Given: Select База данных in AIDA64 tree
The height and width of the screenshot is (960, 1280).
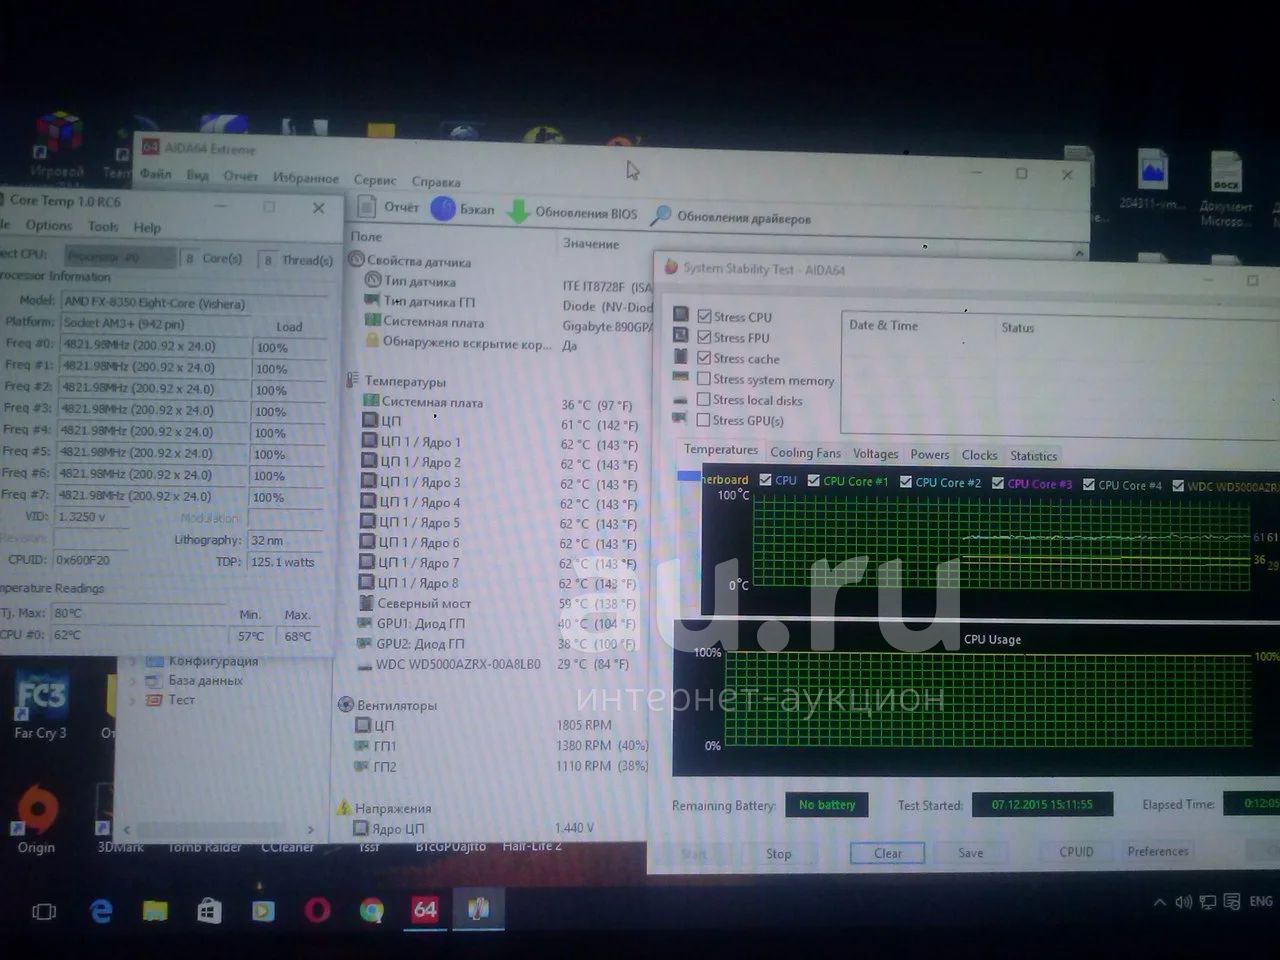Looking at the screenshot, I should (205, 680).
